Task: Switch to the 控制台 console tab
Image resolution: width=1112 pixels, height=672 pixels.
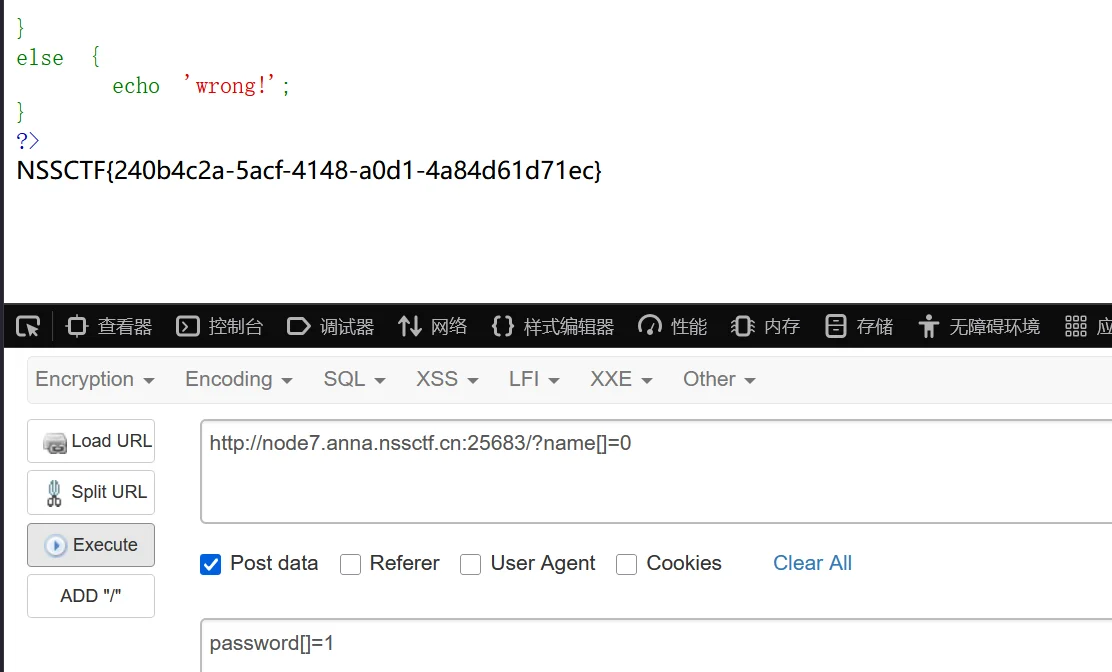Action: tap(220, 326)
